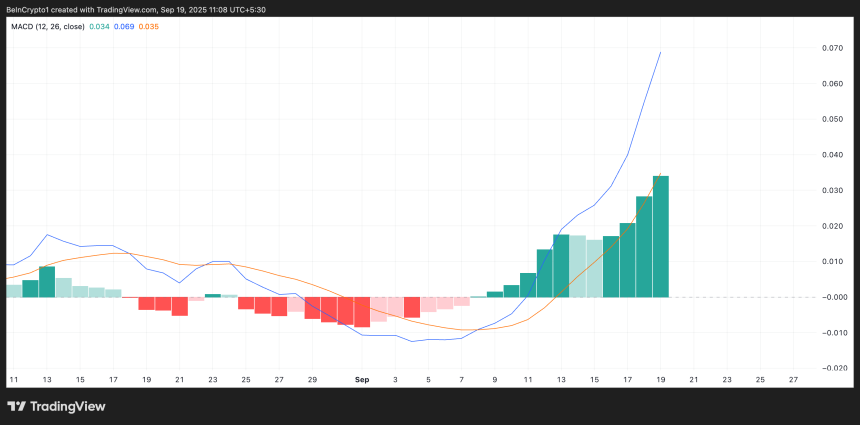Select the tallest teal histogram bar
The height and width of the screenshot is (425, 860).
pos(660,237)
